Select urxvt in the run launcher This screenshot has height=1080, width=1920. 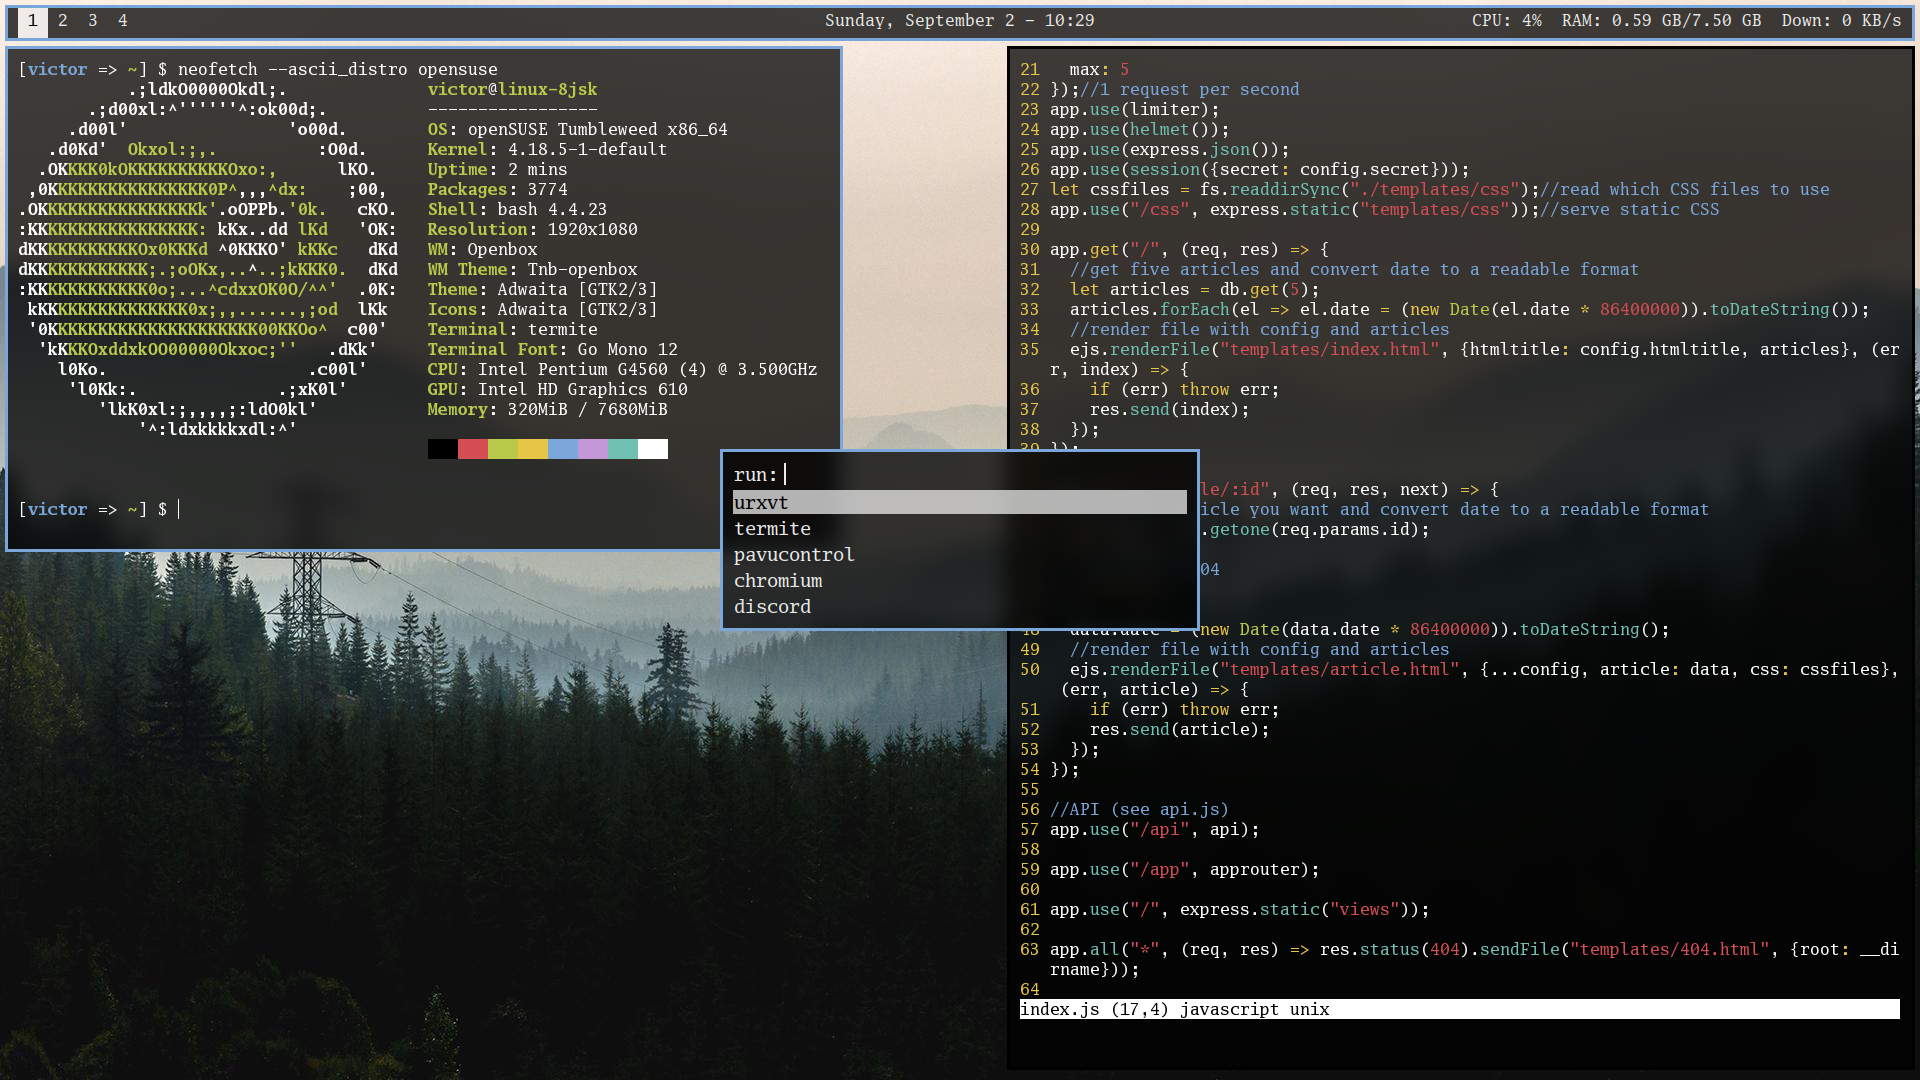point(960,503)
